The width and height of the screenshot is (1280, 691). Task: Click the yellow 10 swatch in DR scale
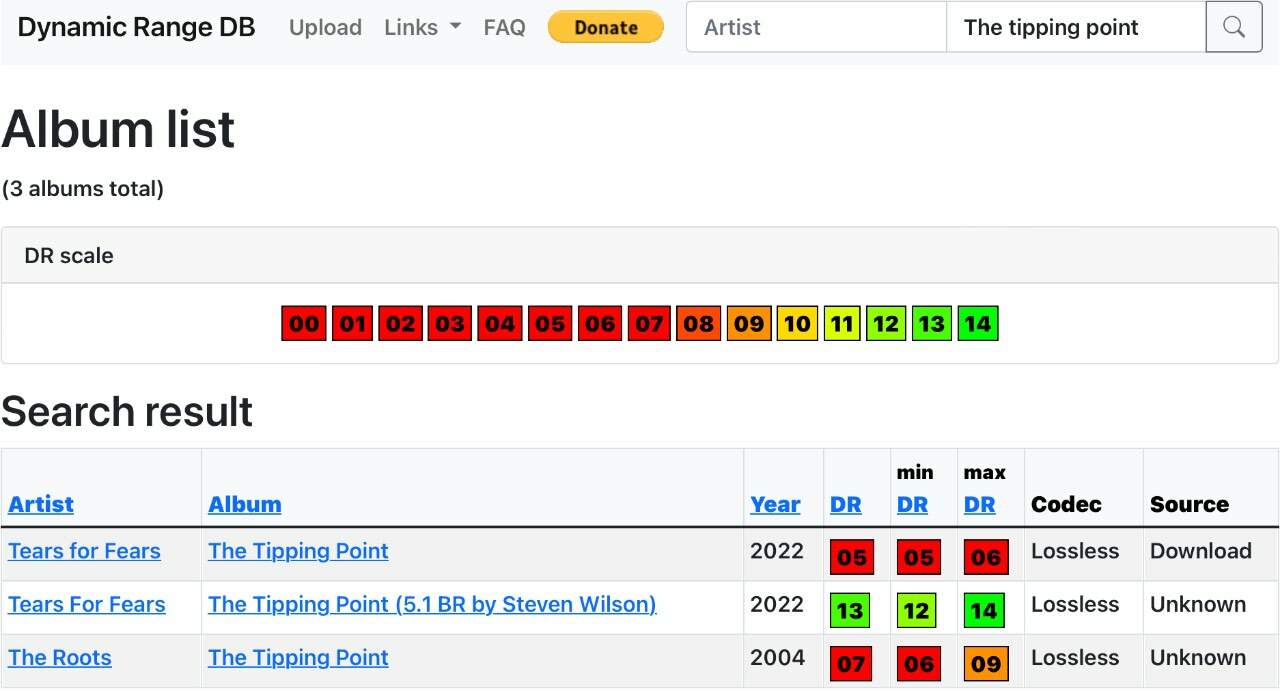[x=797, y=323]
